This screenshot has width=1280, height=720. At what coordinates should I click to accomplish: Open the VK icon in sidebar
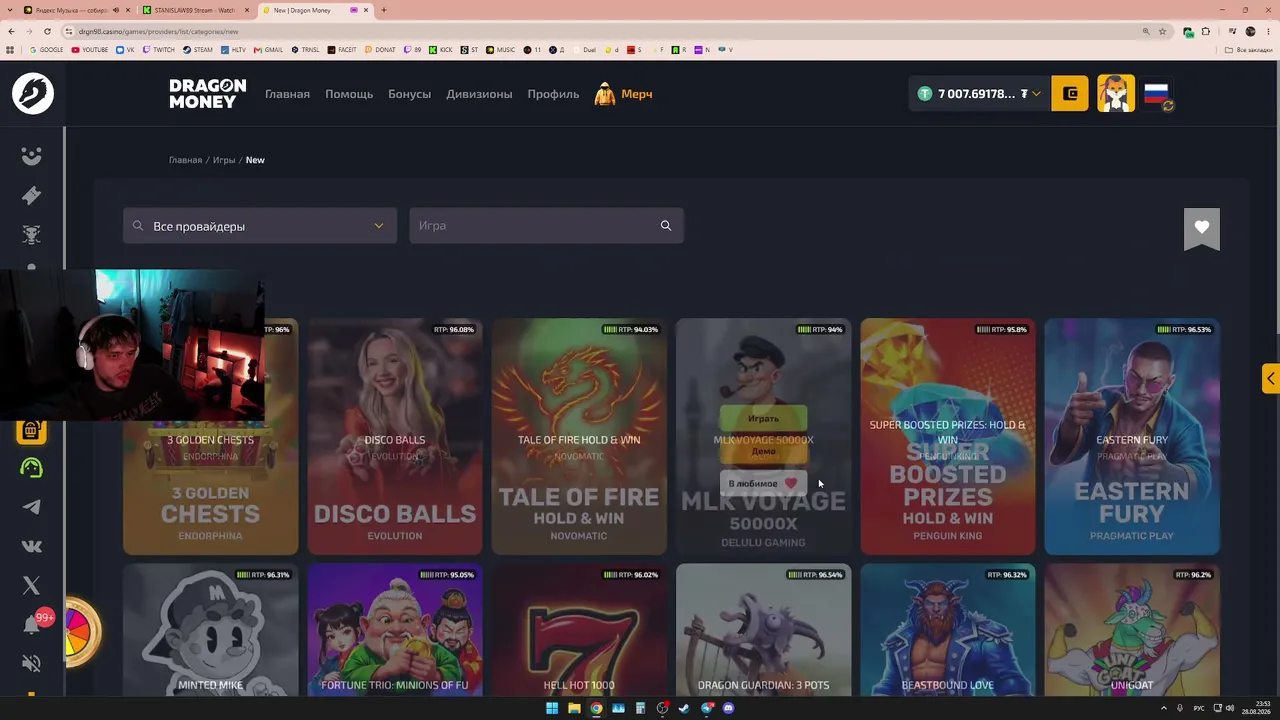pos(32,546)
